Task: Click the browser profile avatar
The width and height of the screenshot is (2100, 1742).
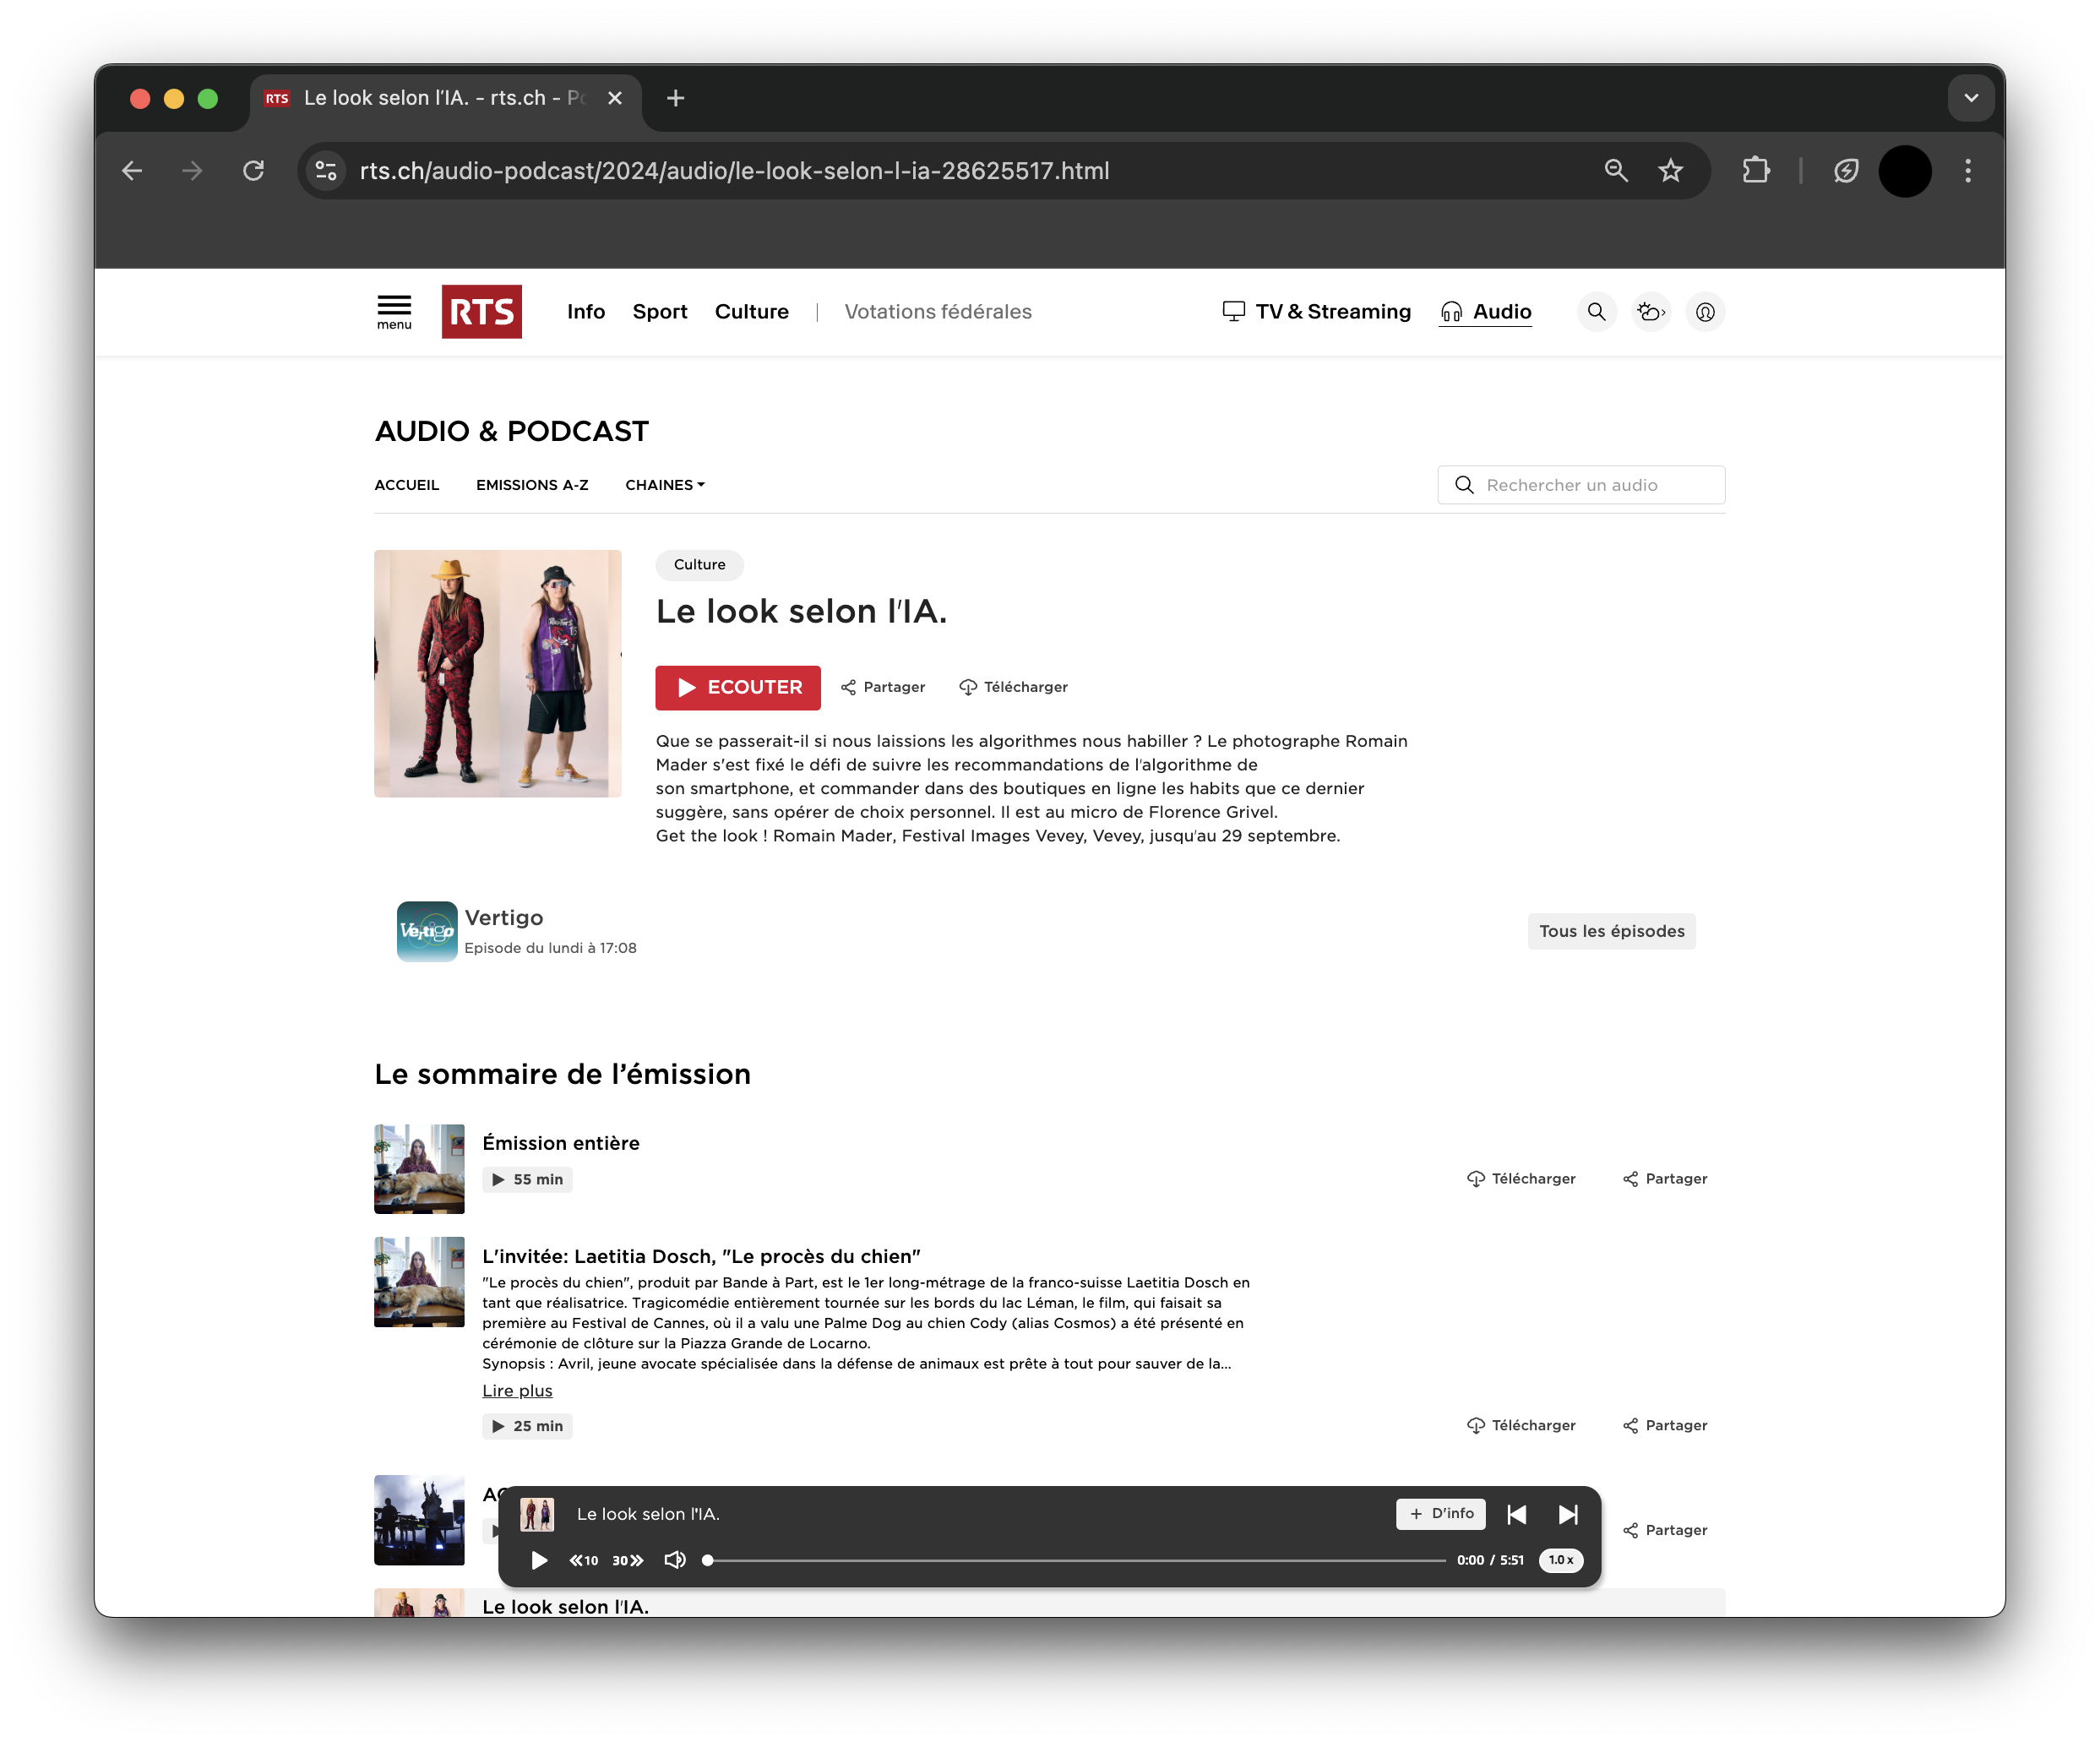Action: click(1905, 171)
